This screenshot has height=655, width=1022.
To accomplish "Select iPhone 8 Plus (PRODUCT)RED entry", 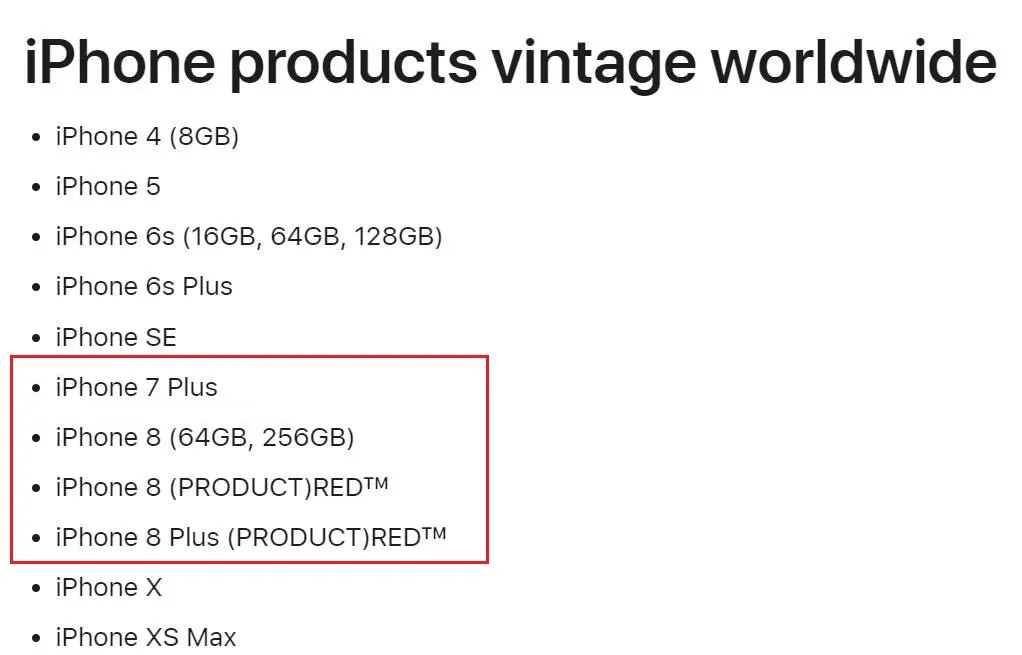I will [251, 538].
